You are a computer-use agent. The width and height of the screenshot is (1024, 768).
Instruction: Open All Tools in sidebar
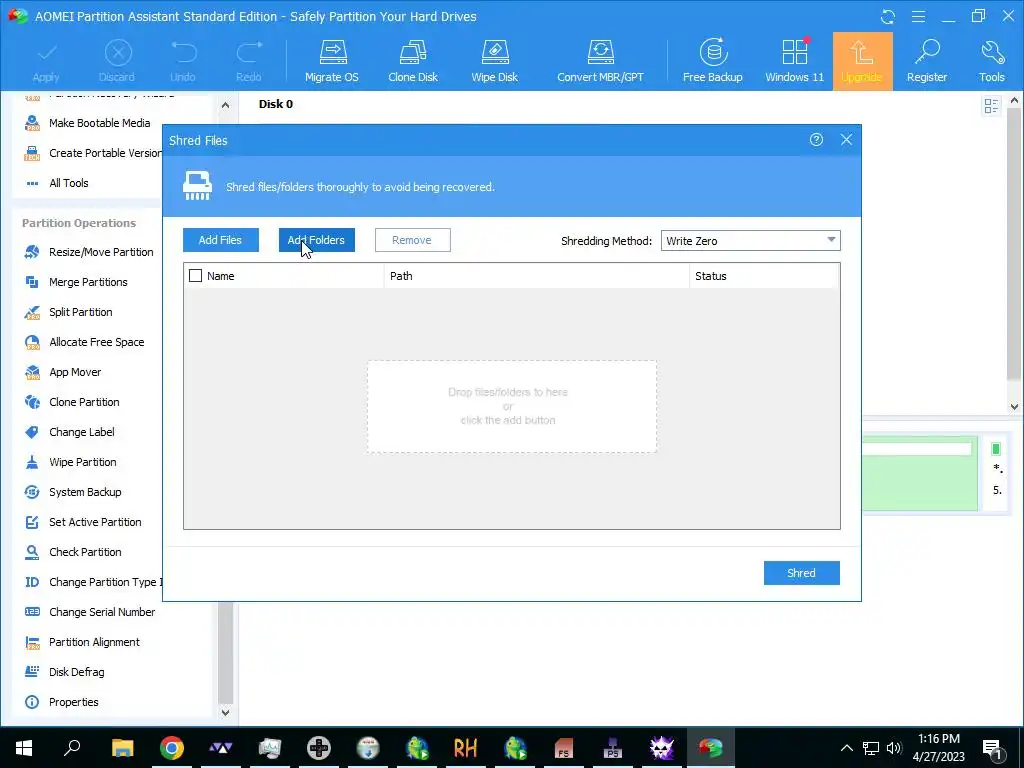(x=56, y=183)
